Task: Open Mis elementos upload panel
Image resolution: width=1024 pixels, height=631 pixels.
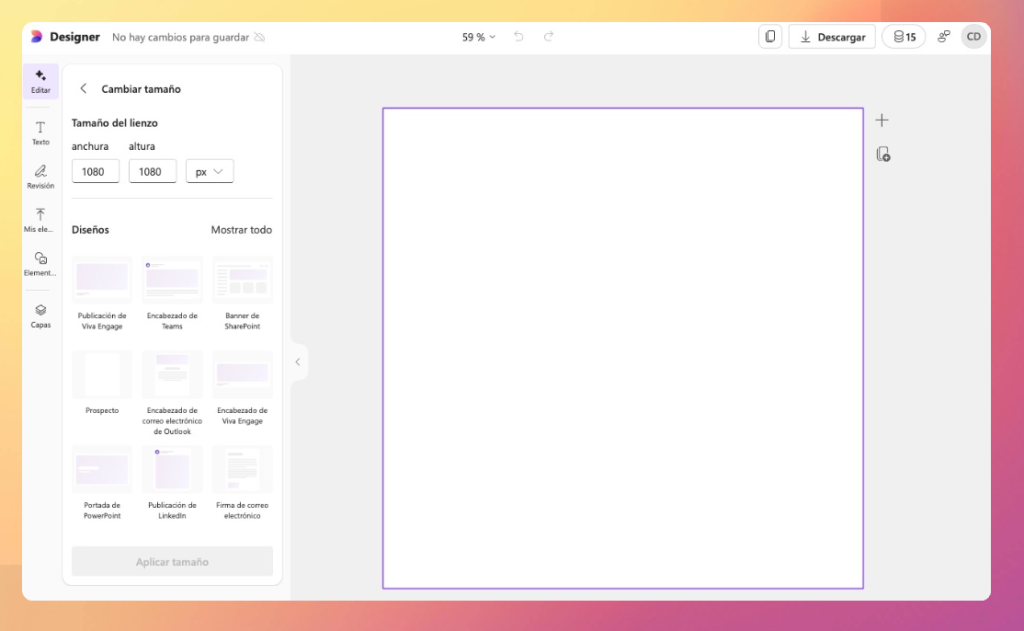Action: [41, 220]
